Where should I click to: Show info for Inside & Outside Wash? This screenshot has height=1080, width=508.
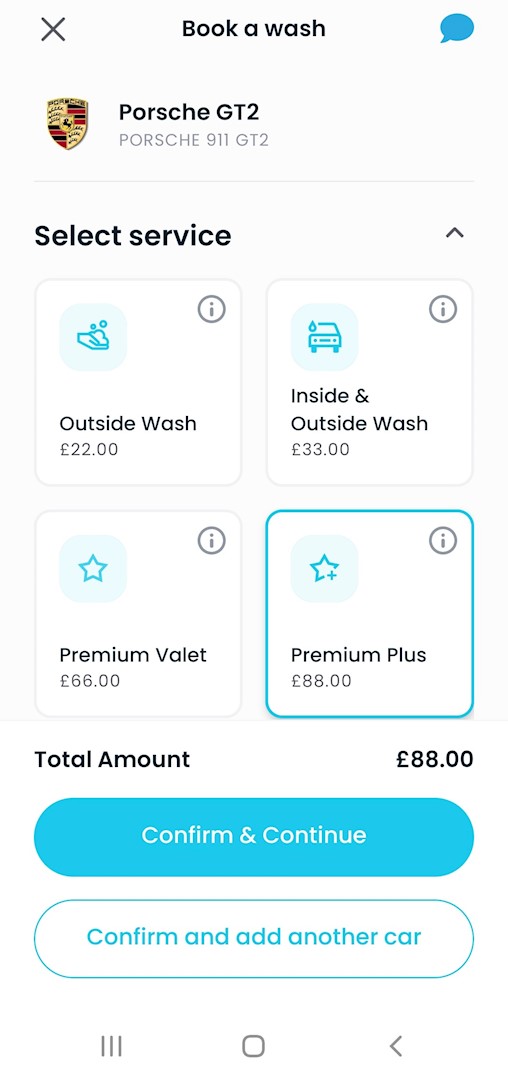(443, 310)
